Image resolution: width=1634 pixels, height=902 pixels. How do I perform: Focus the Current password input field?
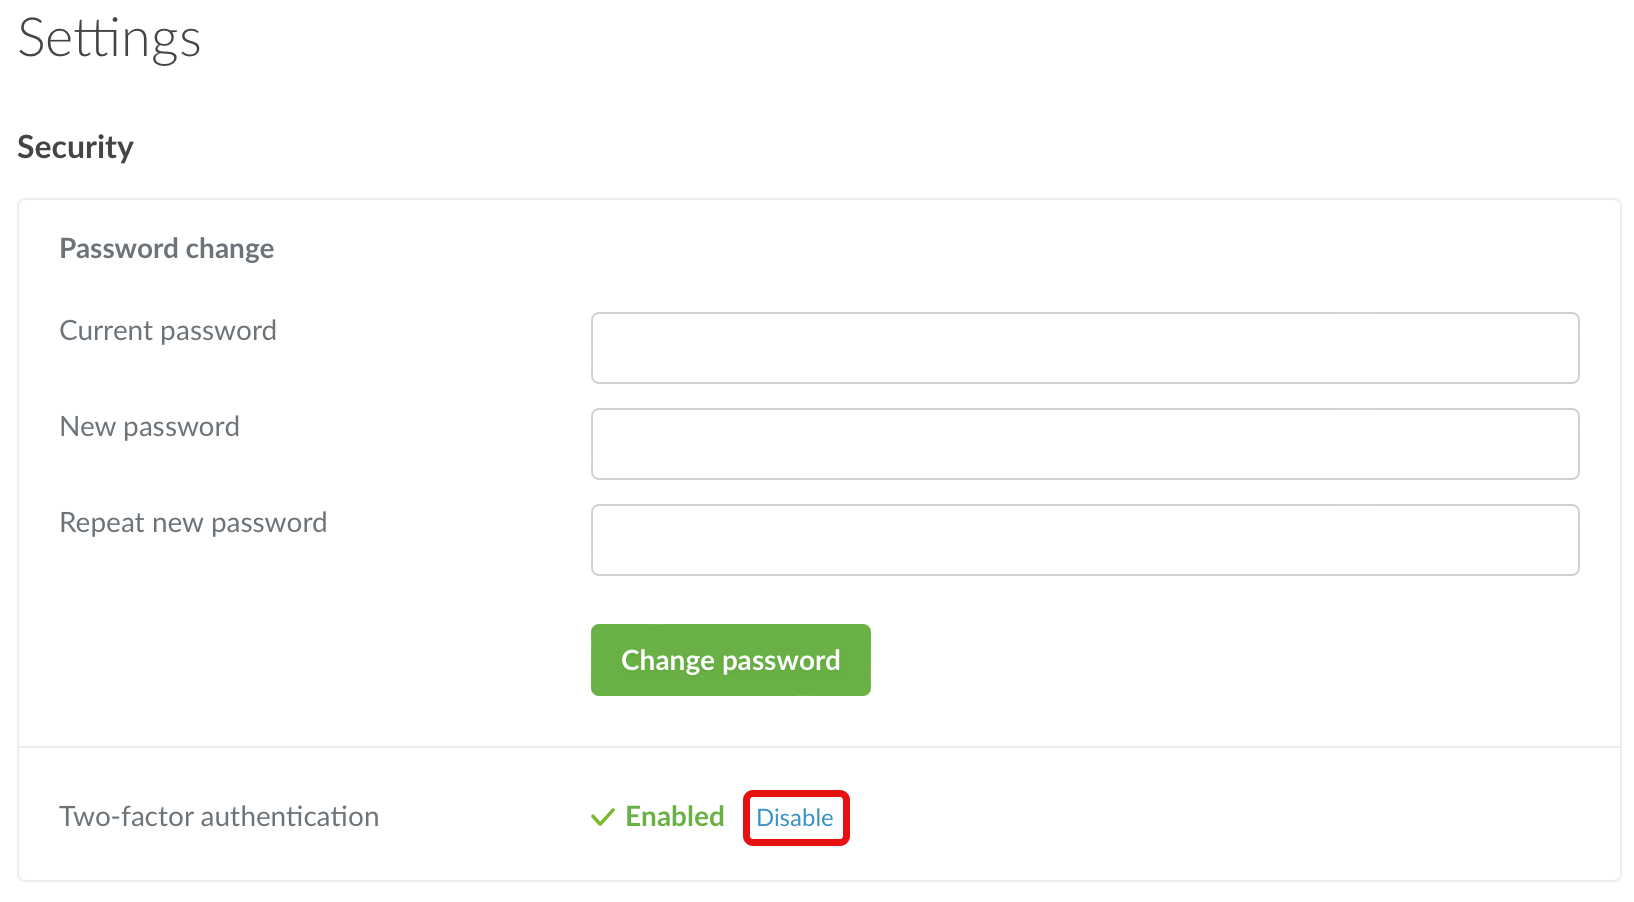(x=1085, y=348)
